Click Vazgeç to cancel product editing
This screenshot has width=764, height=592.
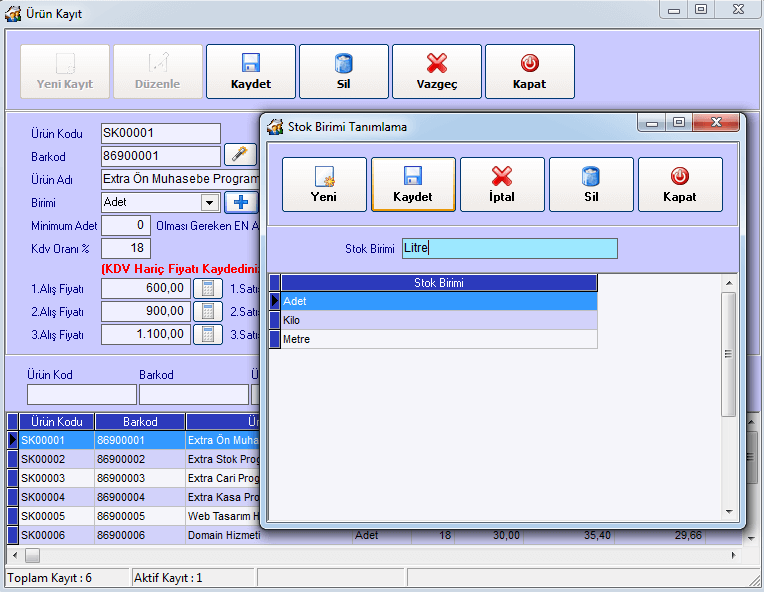coord(437,72)
